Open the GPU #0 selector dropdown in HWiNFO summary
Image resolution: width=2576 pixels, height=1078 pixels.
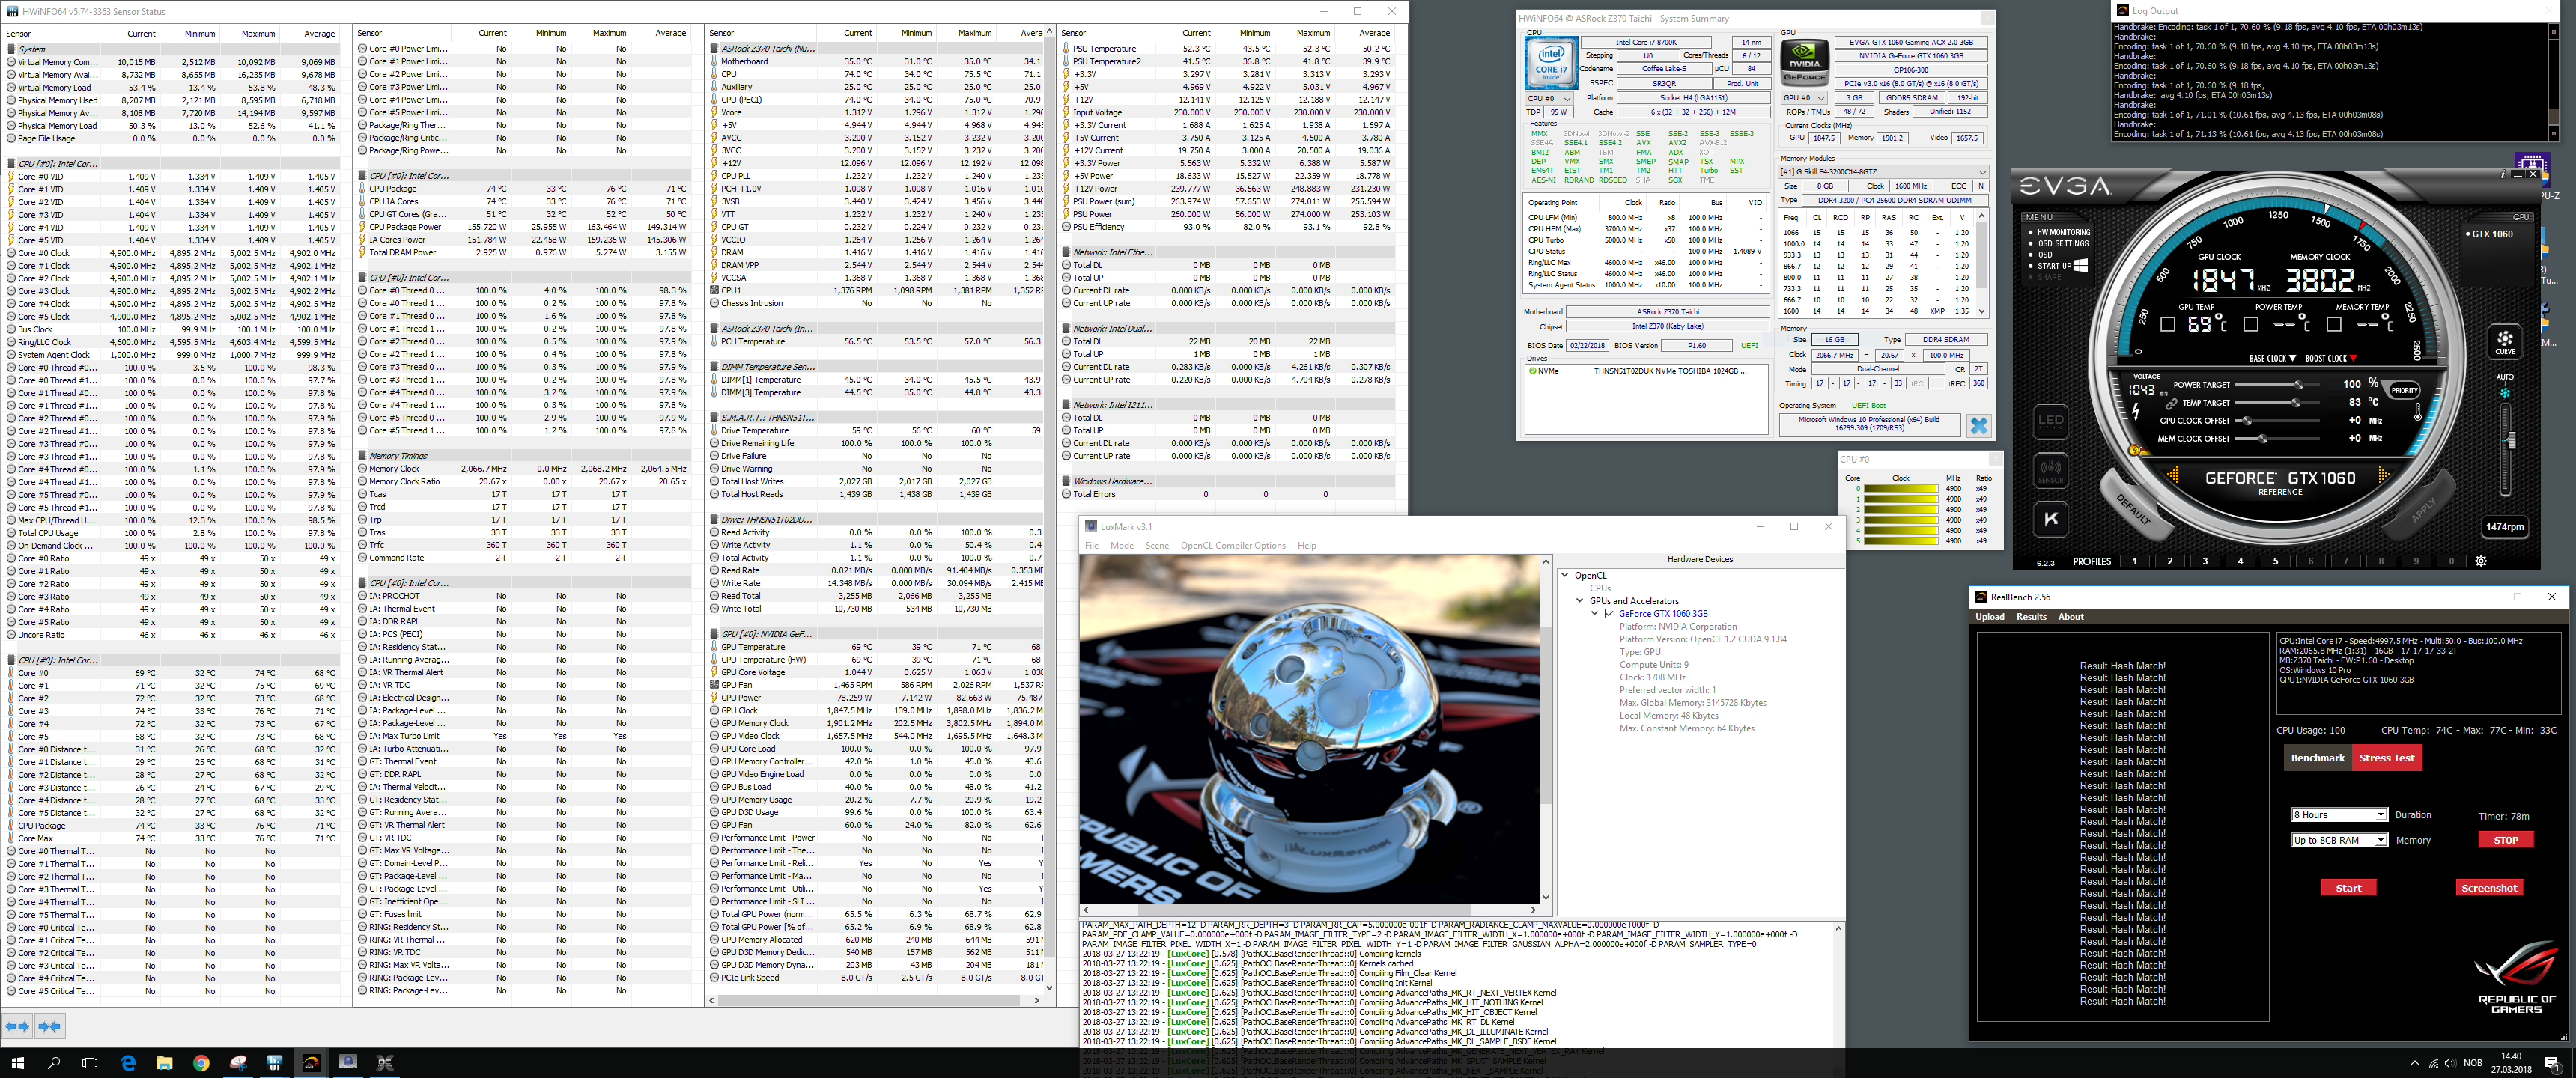click(x=1804, y=99)
